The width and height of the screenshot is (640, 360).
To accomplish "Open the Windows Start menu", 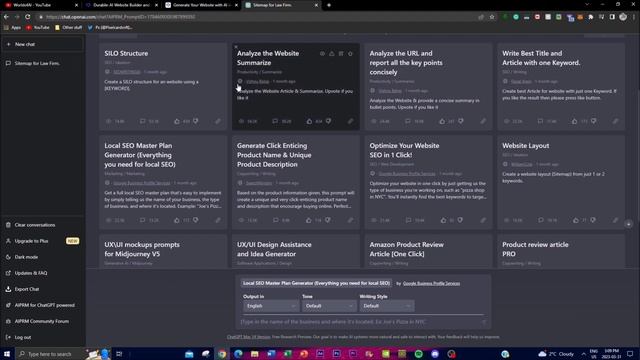I will pyautogui.click(x=7, y=354).
